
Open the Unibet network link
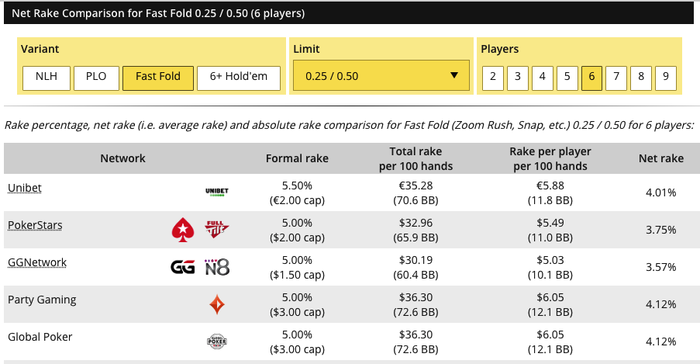point(25,188)
